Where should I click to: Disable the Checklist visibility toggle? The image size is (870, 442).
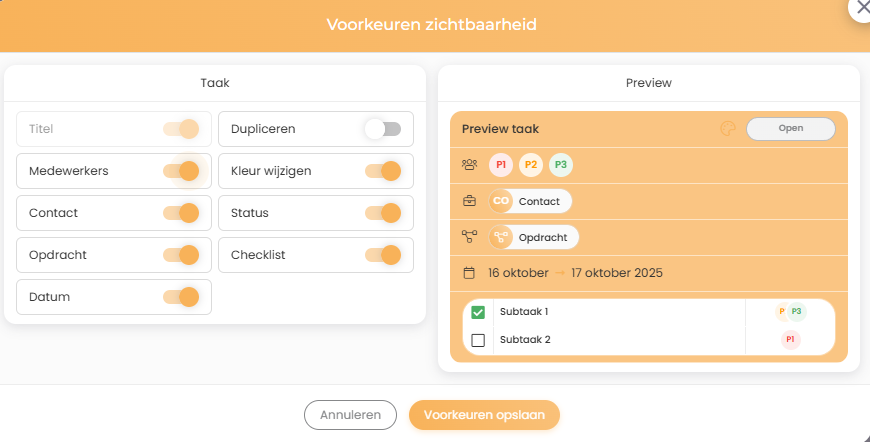point(382,255)
